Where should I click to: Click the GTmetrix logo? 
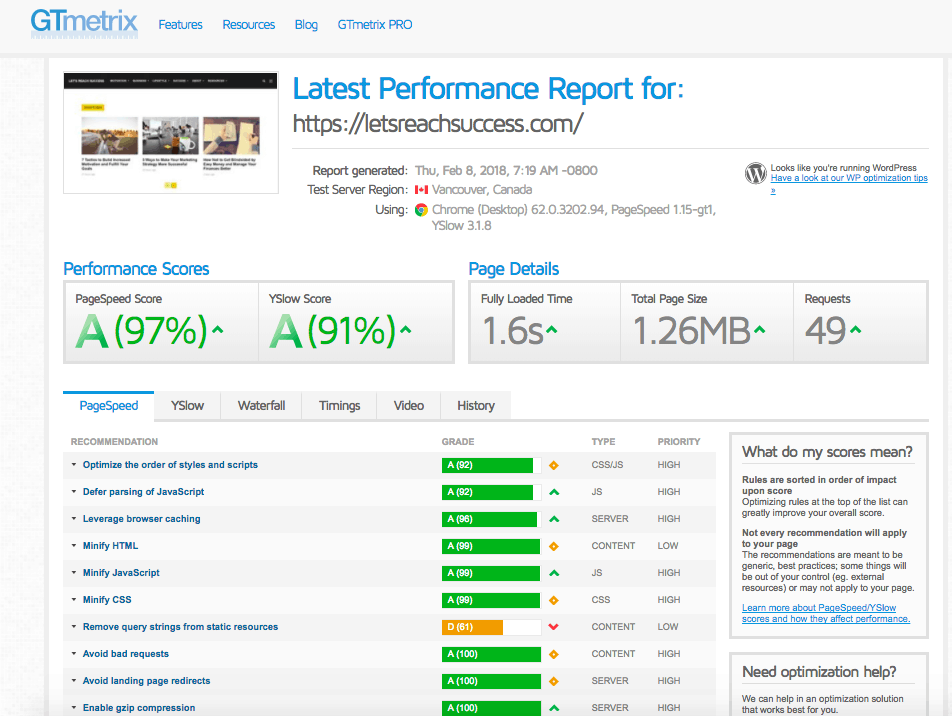[x=84, y=24]
